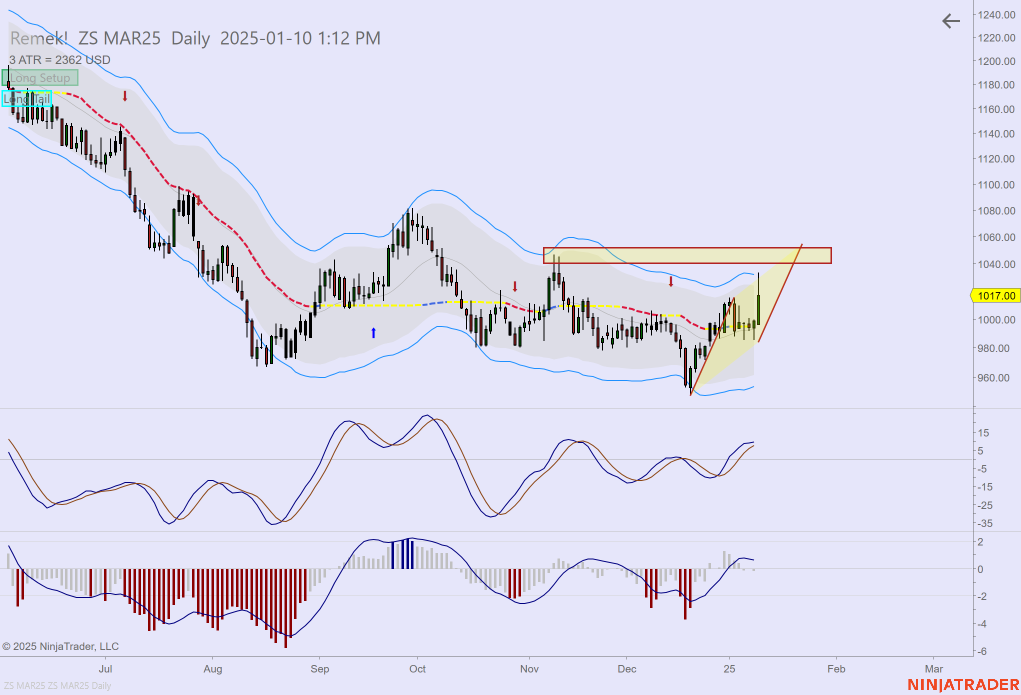Click the Sep label on time axis
Image resolution: width=1021 pixels, height=695 pixels.
coord(320,669)
